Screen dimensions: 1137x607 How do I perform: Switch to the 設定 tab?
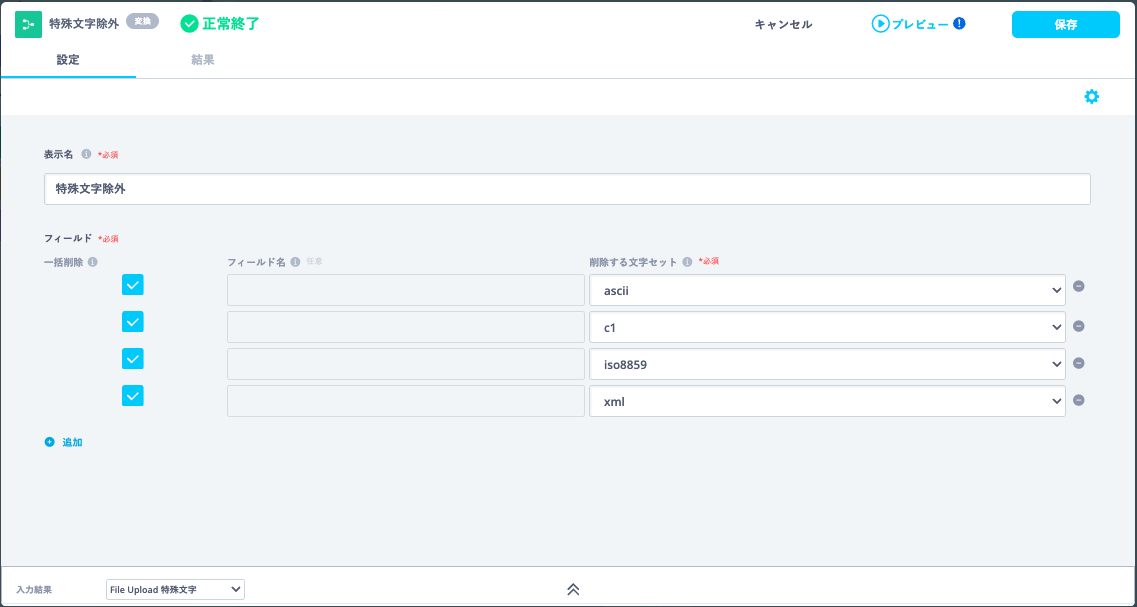click(x=68, y=60)
